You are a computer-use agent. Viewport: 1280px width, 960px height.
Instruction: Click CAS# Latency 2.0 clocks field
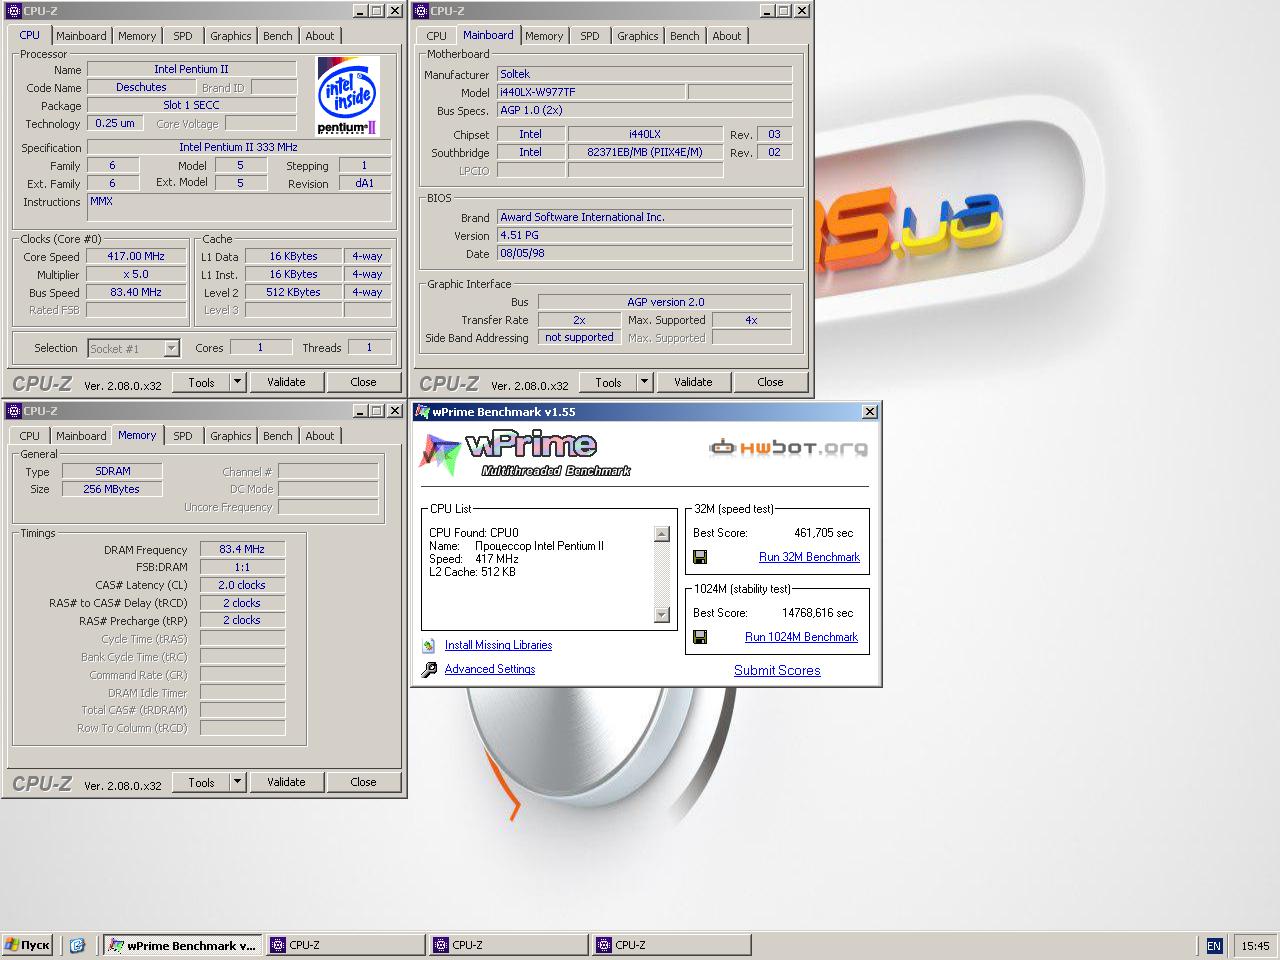(x=242, y=585)
